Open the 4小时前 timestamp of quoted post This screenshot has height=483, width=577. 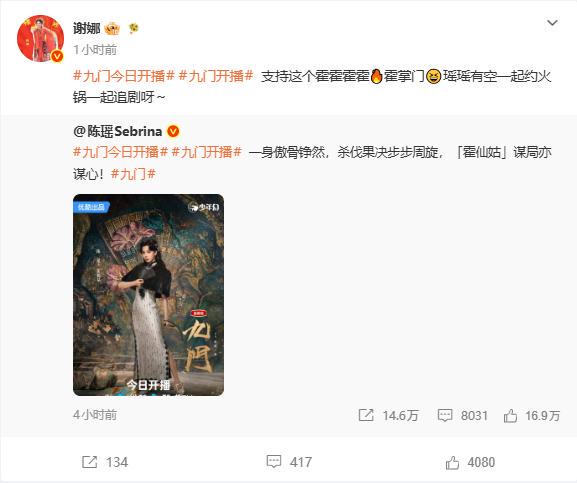click(x=95, y=415)
